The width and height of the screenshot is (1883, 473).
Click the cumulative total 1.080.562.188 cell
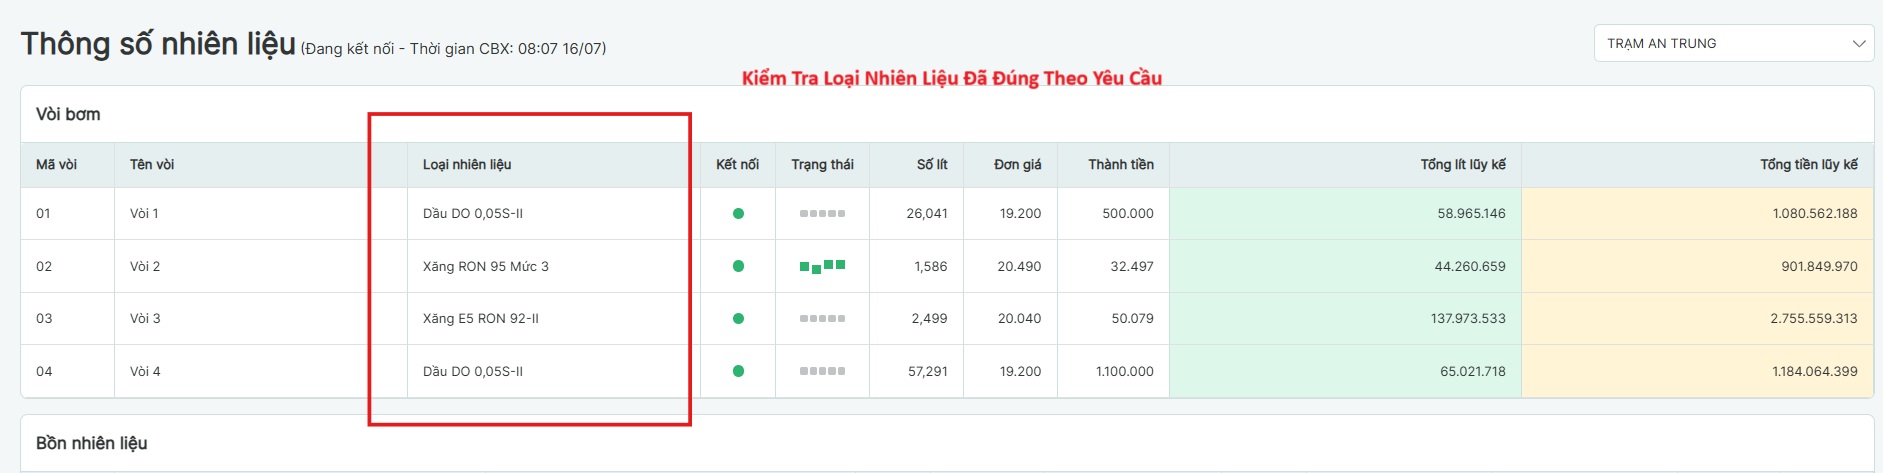tap(1814, 213)
